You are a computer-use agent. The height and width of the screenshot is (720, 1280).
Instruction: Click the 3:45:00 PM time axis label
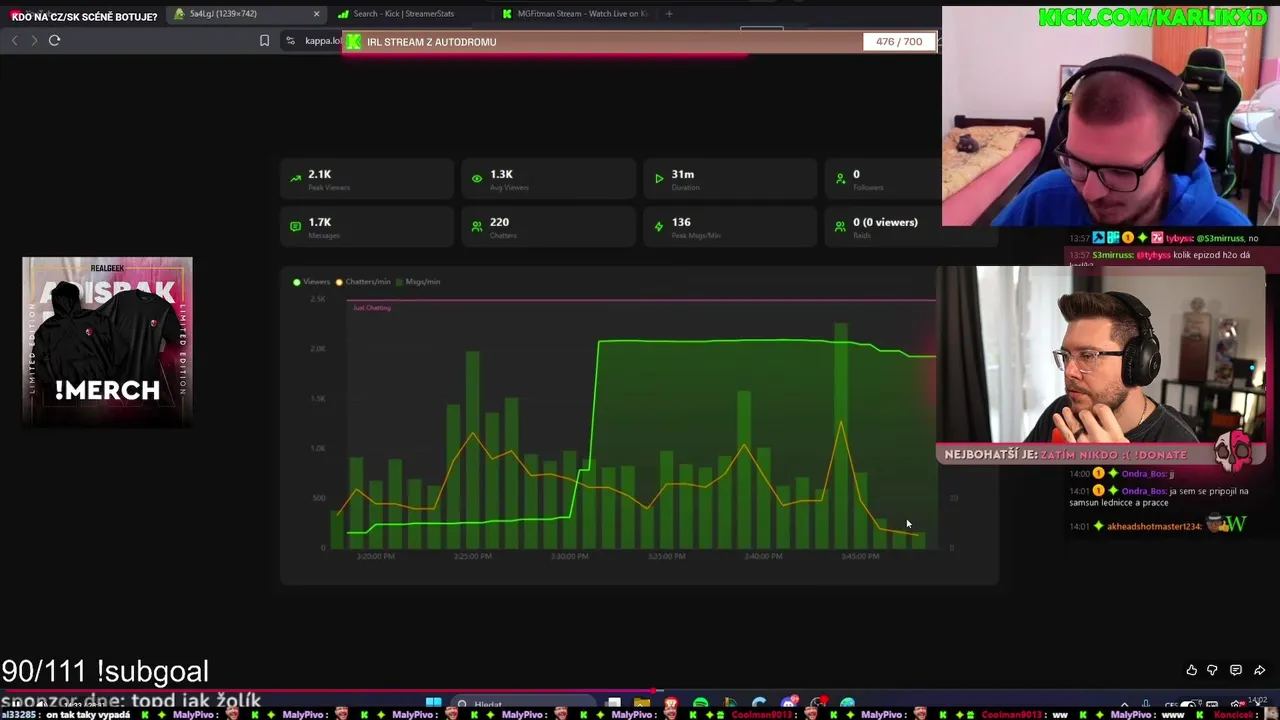click(860, 556)
